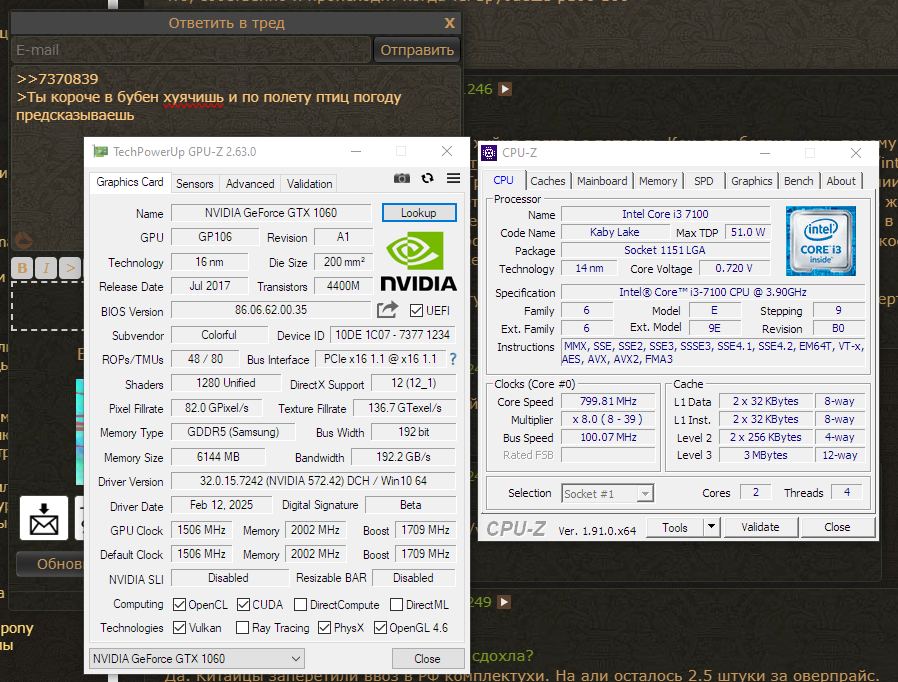Open Bus Interface question mark help

(454, 359)
